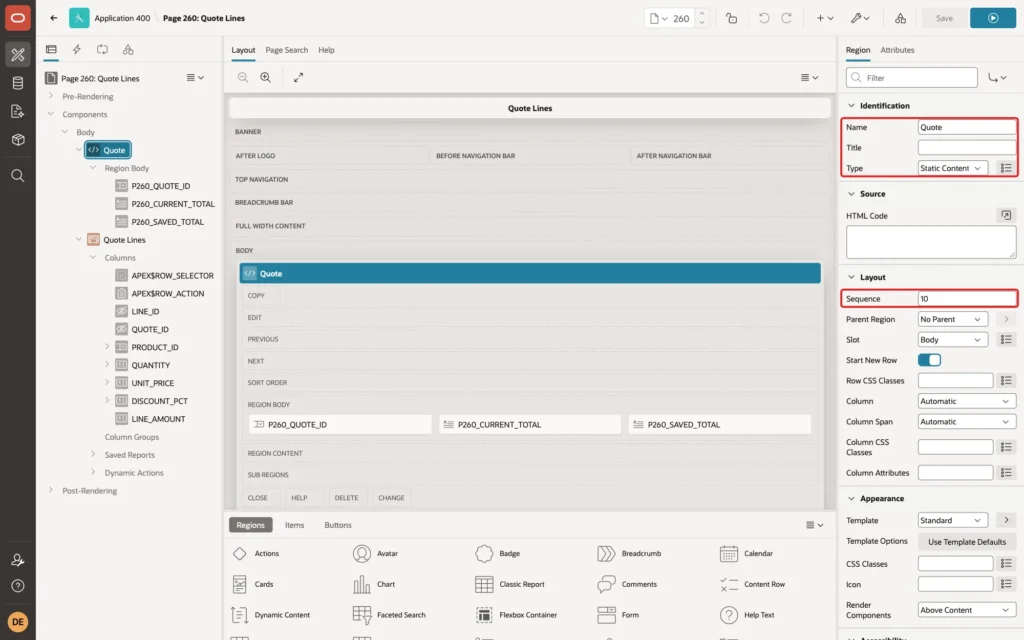Redo the last change
1024x640 pixels.
tap(786, 18)
